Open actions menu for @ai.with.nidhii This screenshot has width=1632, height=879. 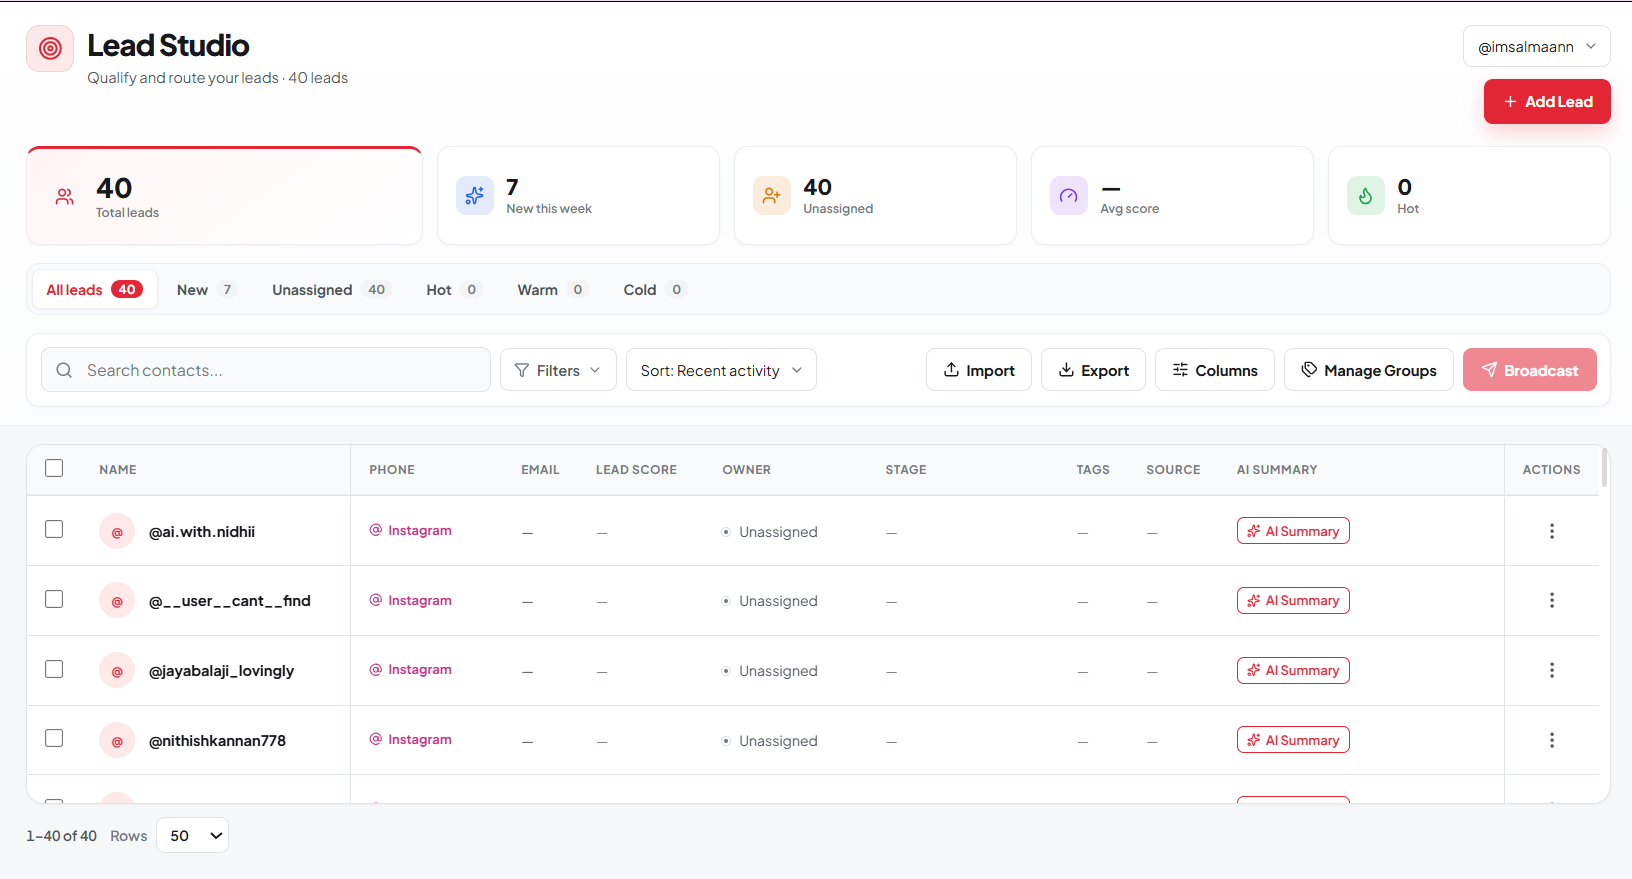point(1552,531)
